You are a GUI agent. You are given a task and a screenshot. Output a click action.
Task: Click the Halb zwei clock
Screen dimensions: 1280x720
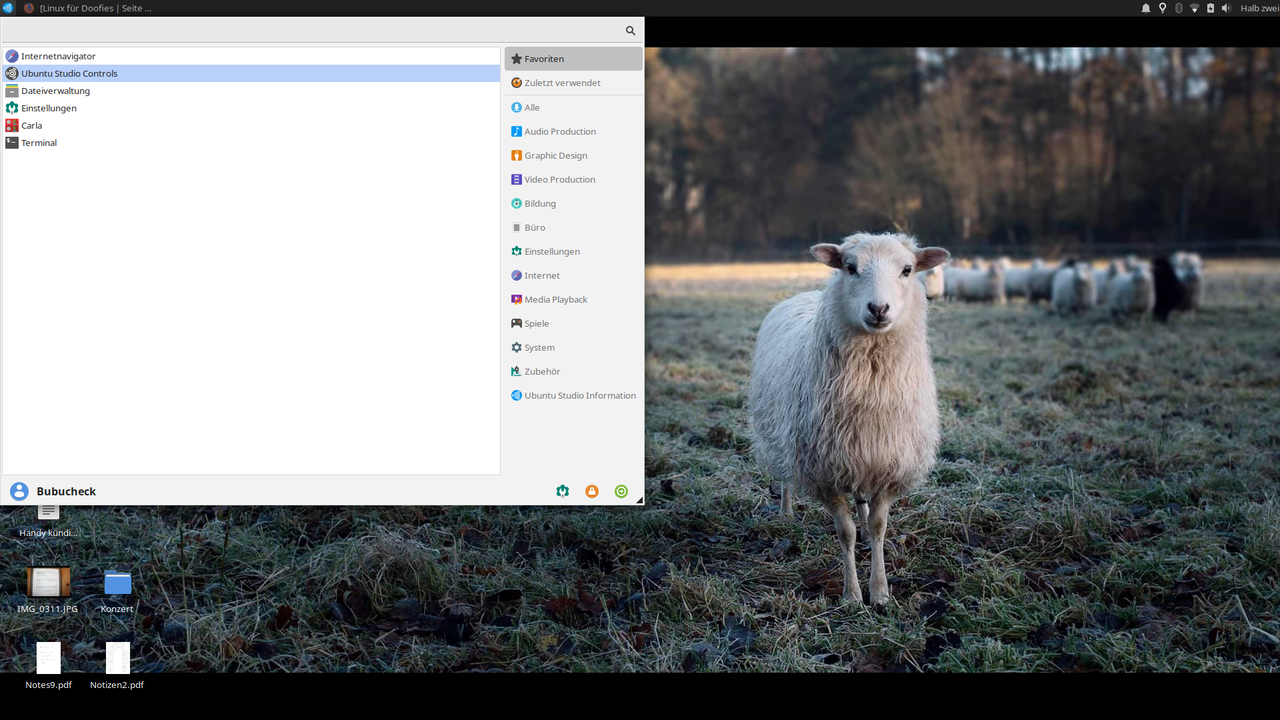pos(1260,8)
